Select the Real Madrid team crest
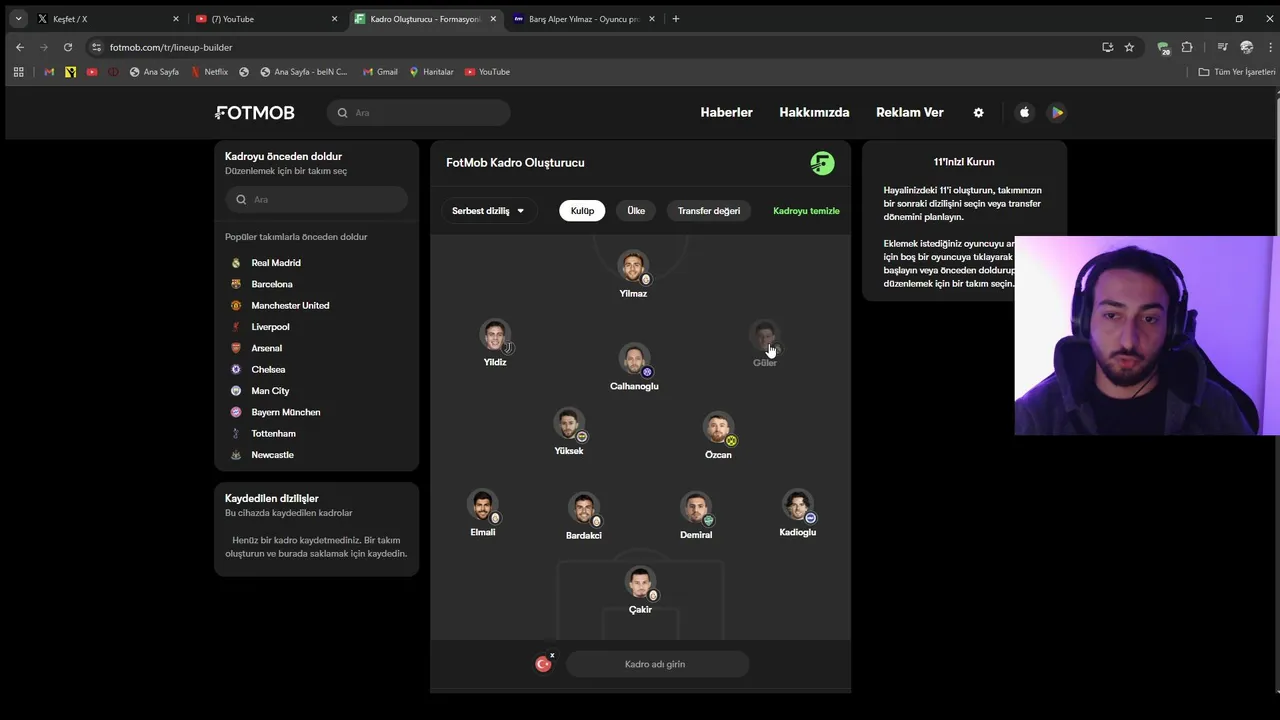1280x720 pixels. [x=236, y=263]
